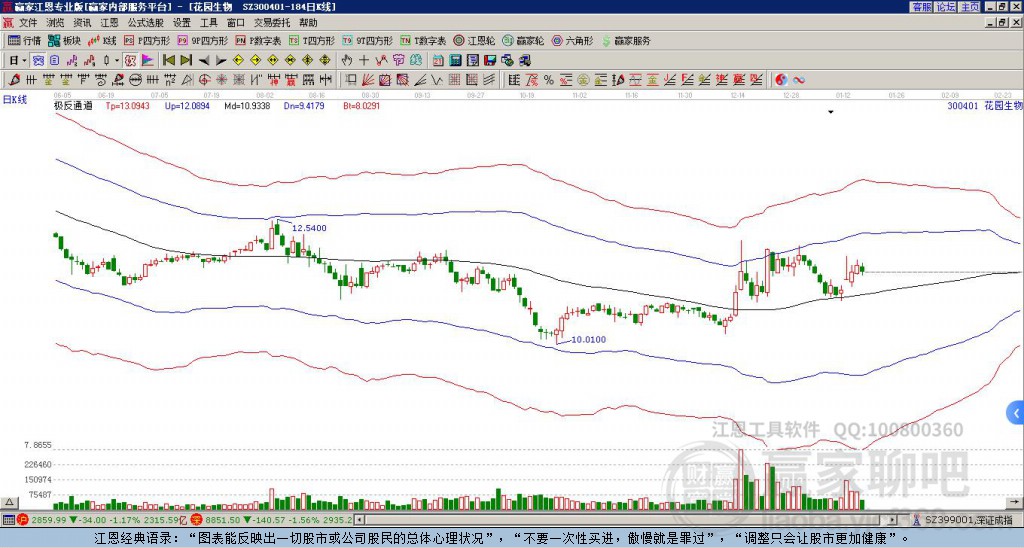Open the 赢家轮 wheel tool
This screenshot has width=1024, height=548.
pyautogui.click(x=523, y=40)
